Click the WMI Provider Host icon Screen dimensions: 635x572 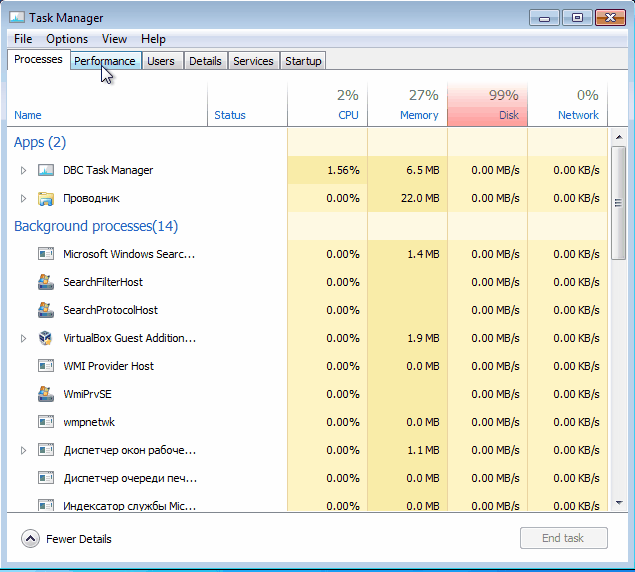pos(46,366)
